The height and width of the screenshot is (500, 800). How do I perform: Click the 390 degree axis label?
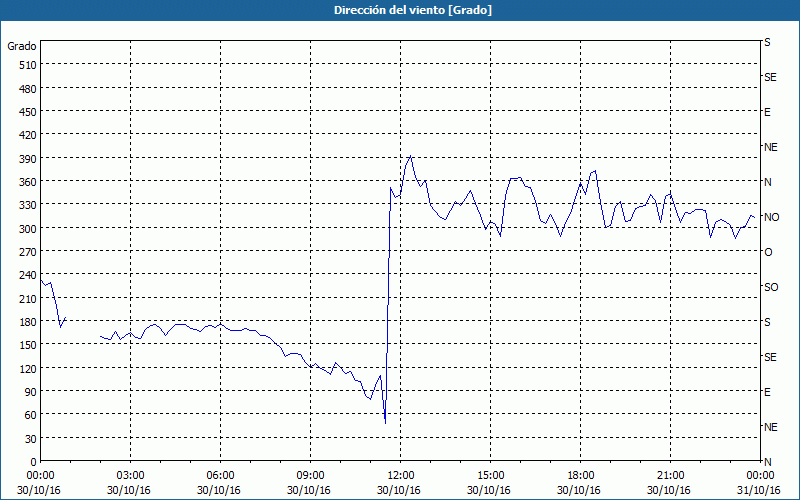tap(28, 159)
